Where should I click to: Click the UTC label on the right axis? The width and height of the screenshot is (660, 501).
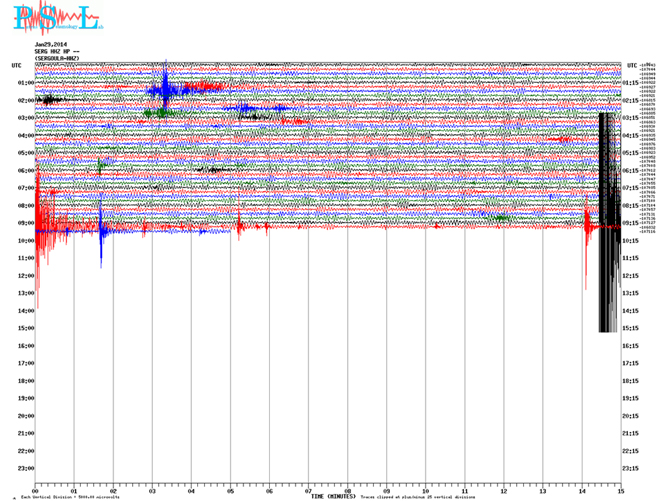631,65
